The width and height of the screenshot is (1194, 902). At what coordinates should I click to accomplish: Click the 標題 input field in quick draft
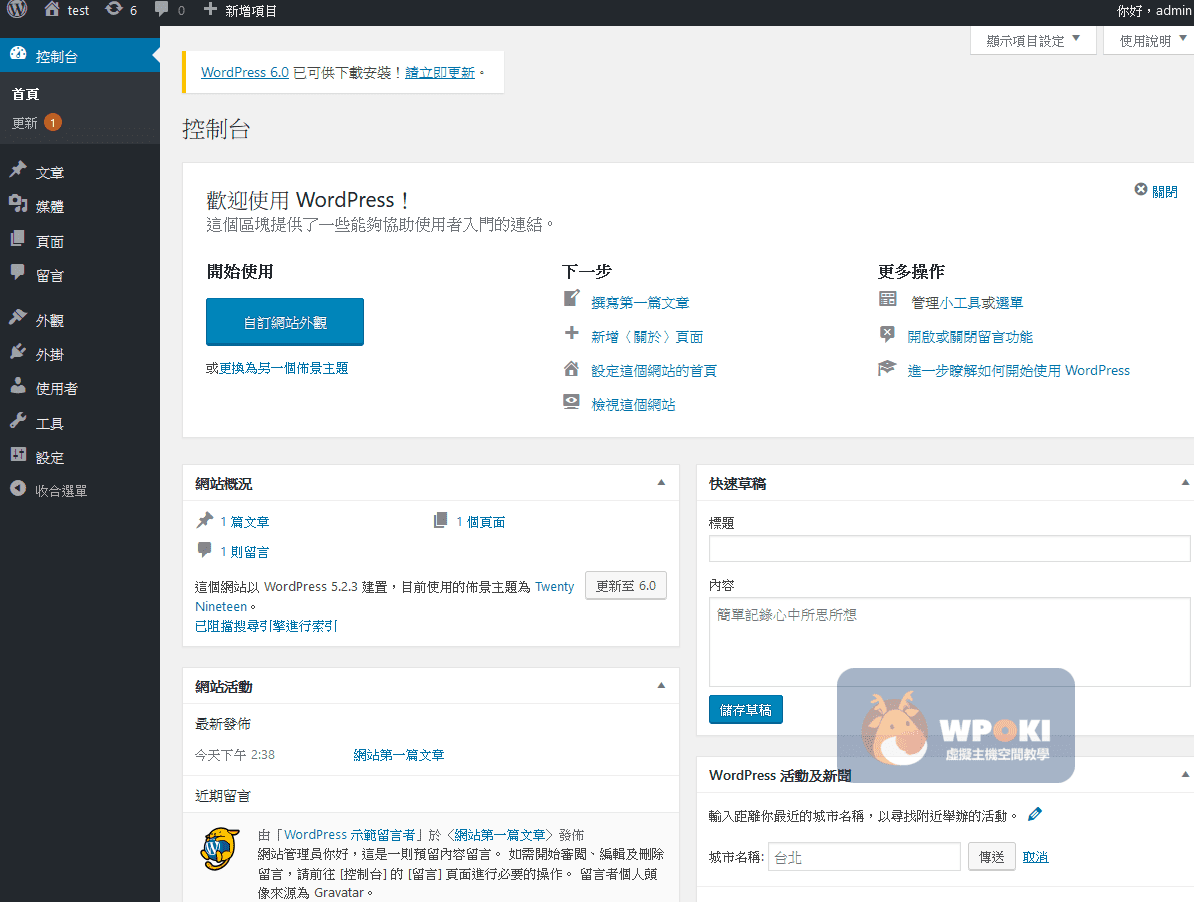coord(949,549)
